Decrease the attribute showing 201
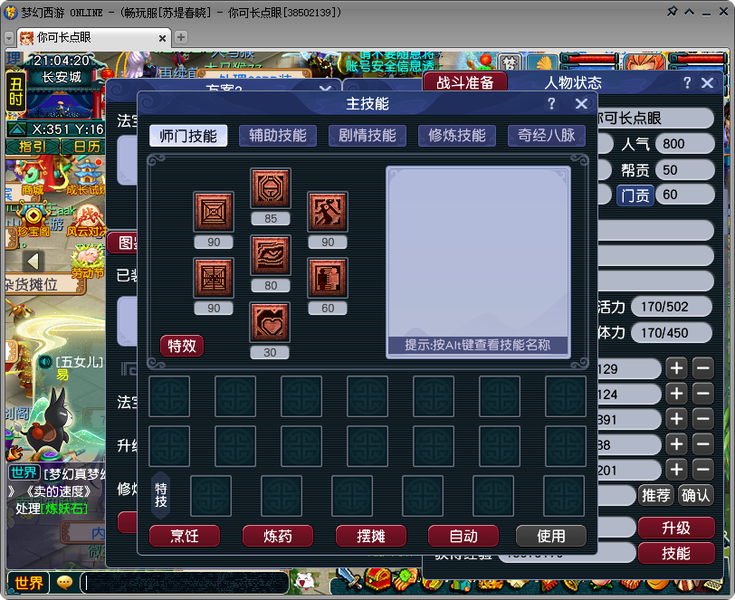 click(703, 470)
